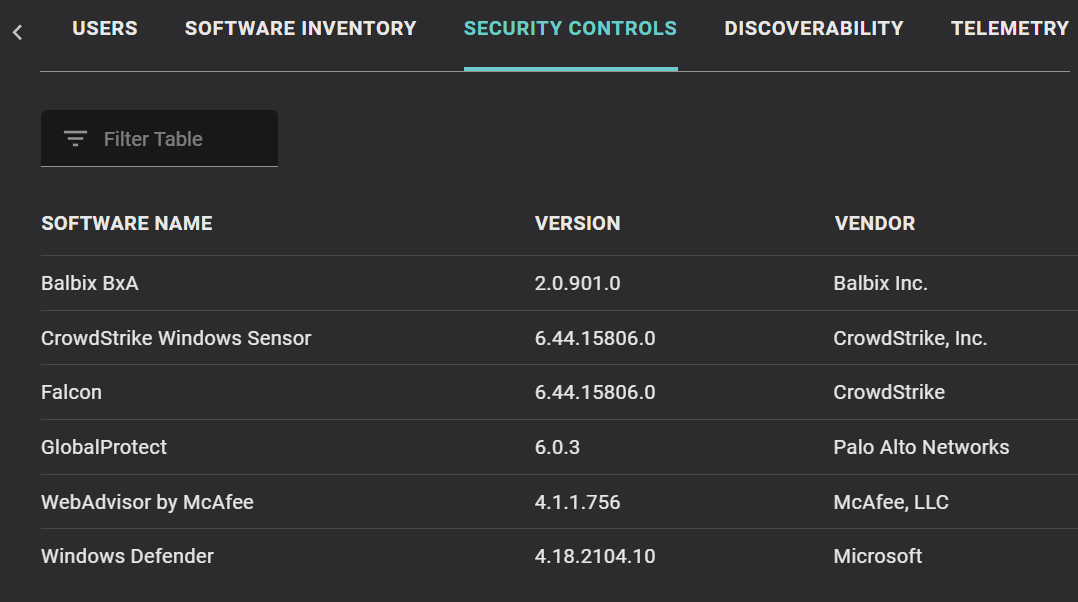
Task: Click vendor CrowdStrike, Inc.
Action: click(x=910, y=338)
